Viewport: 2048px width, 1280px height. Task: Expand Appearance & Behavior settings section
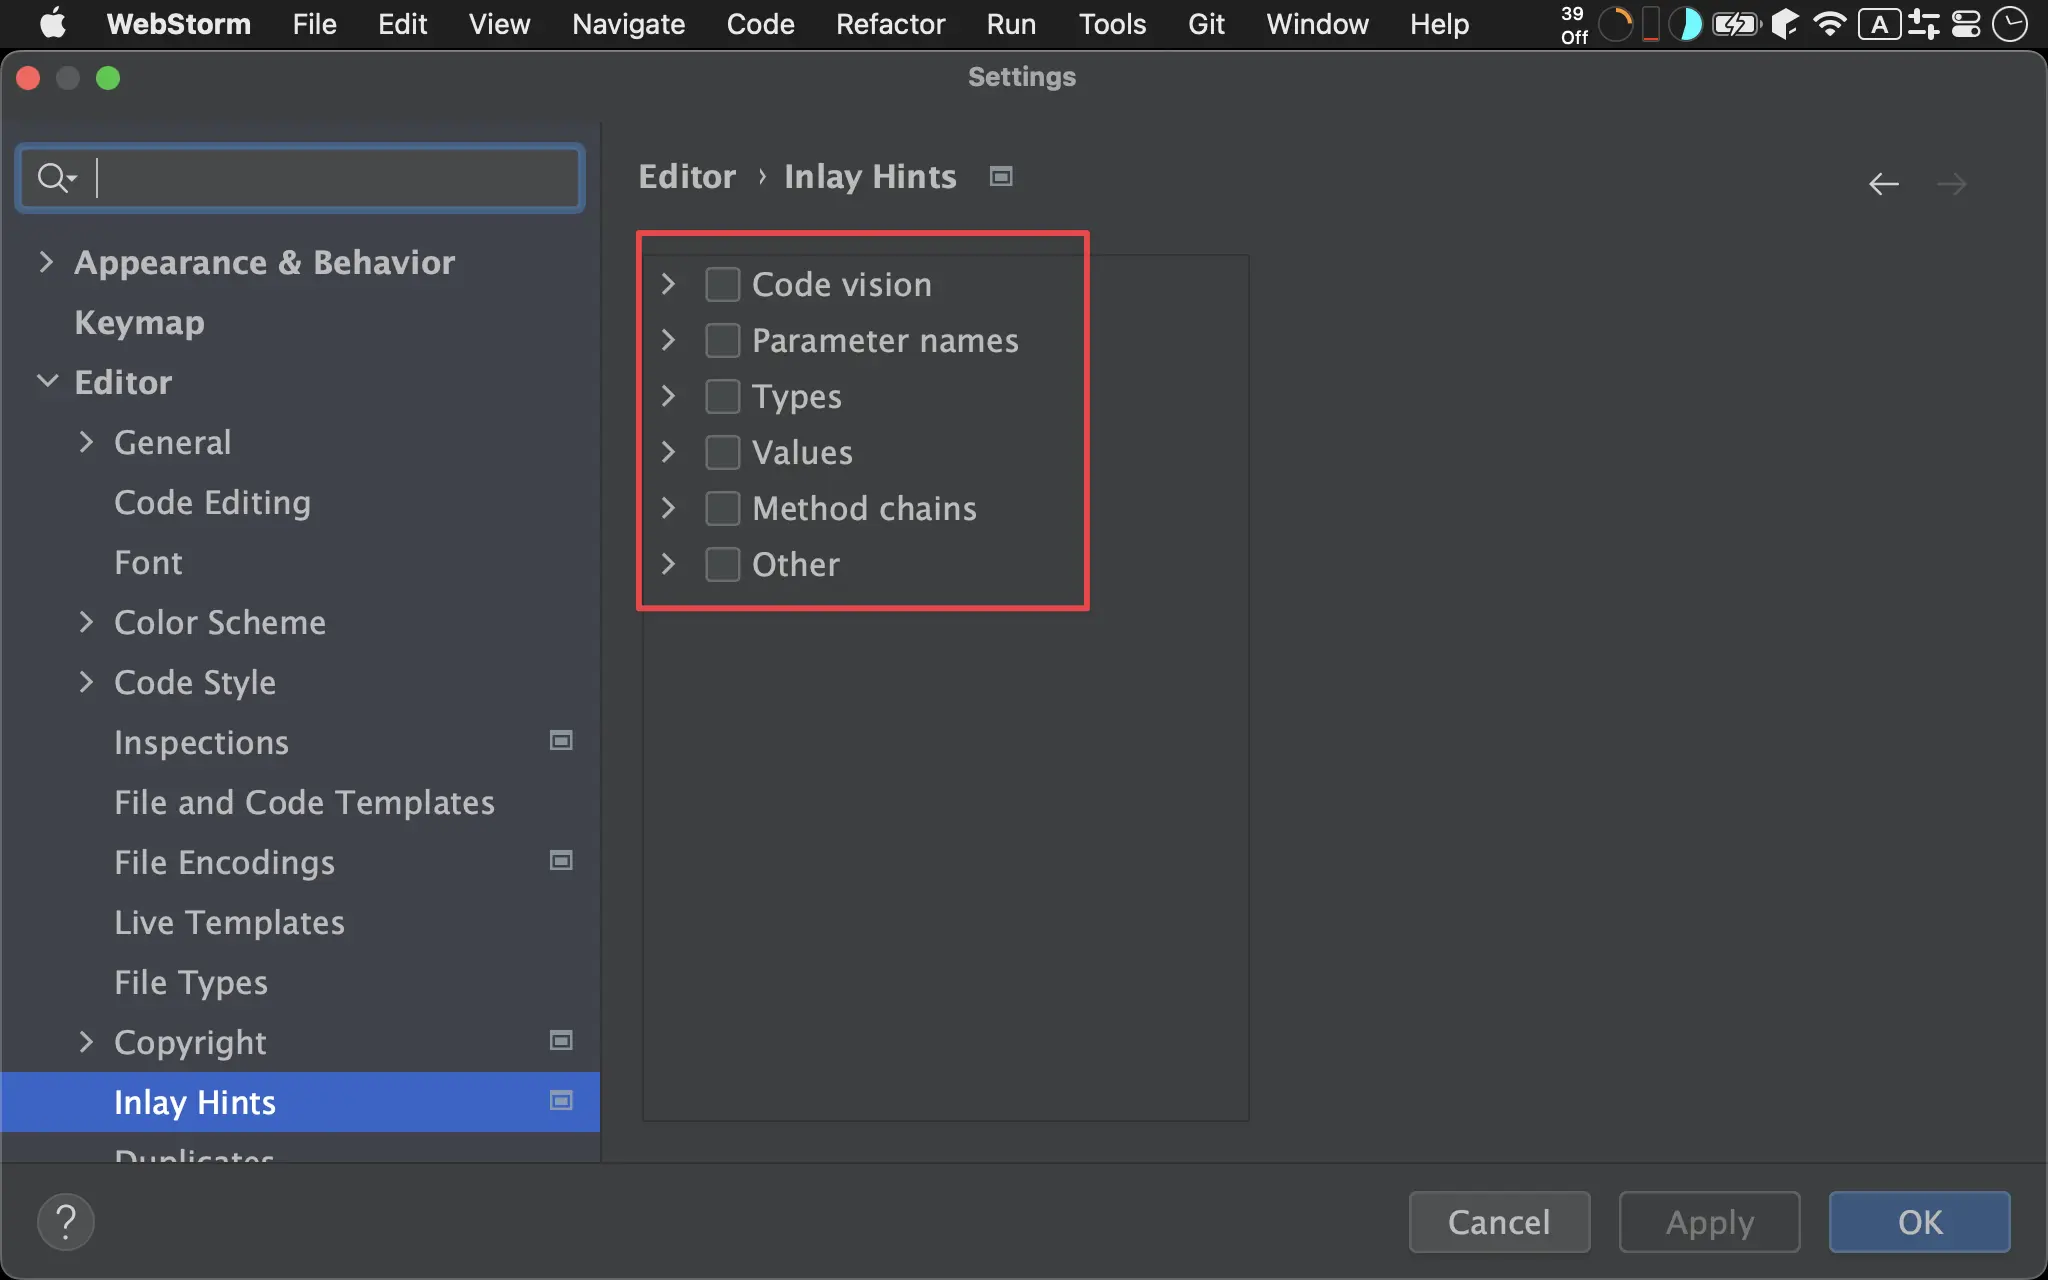pyautogui.click(x=46, y=262)
